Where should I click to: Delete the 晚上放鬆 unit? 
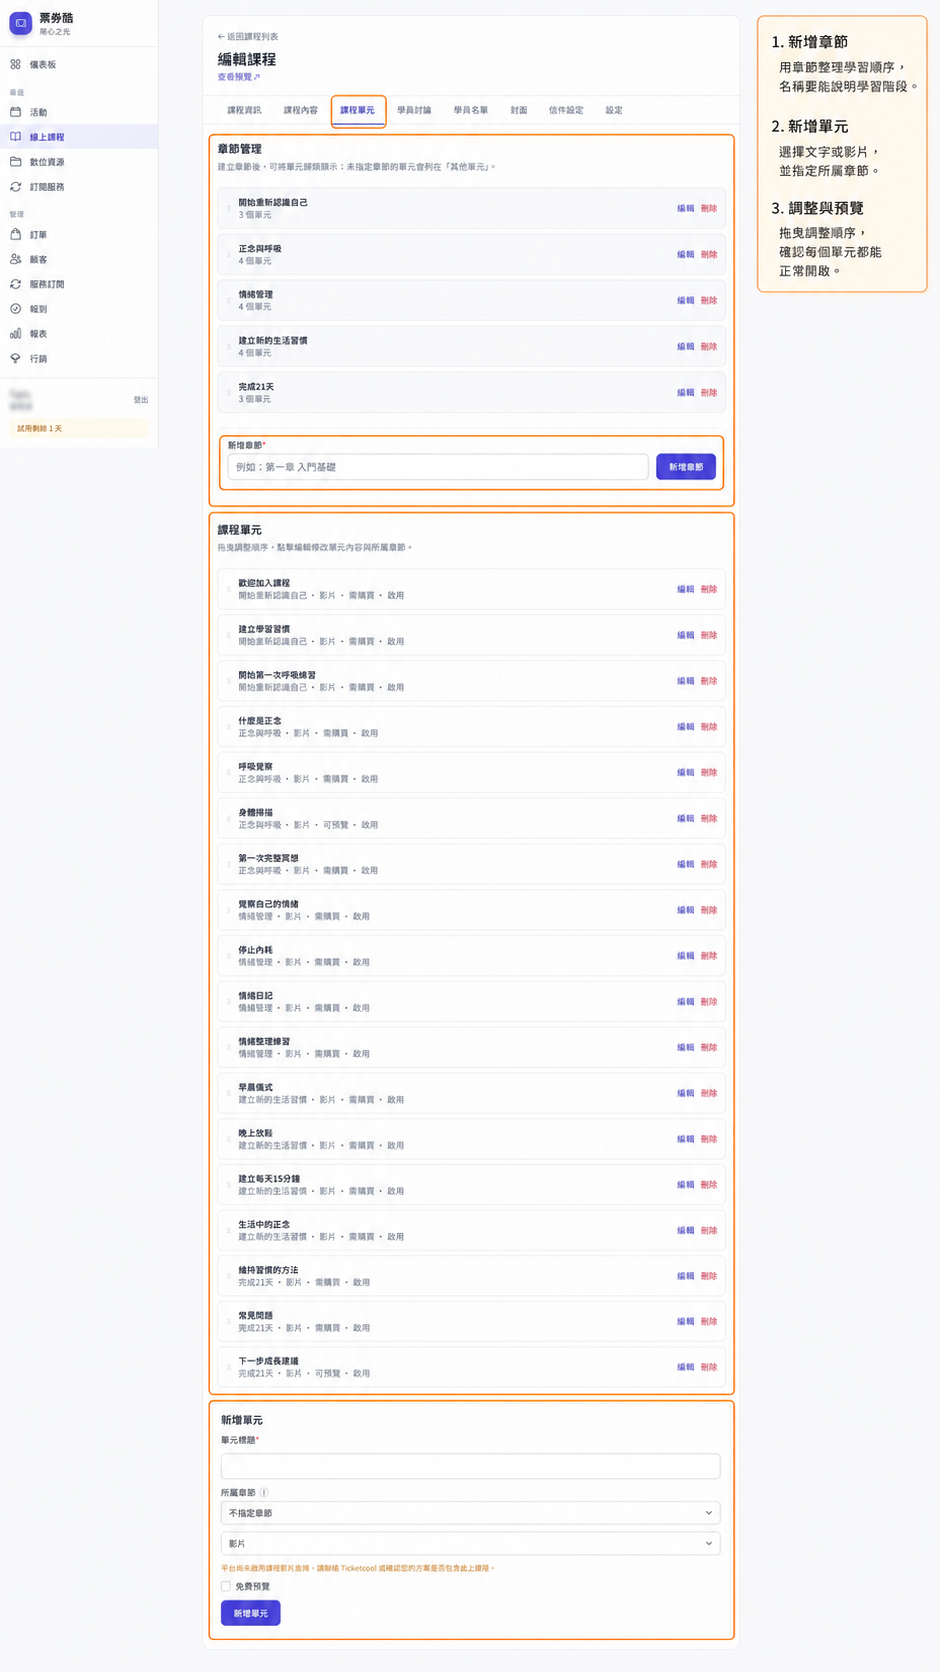click(x=709, y=1139)
